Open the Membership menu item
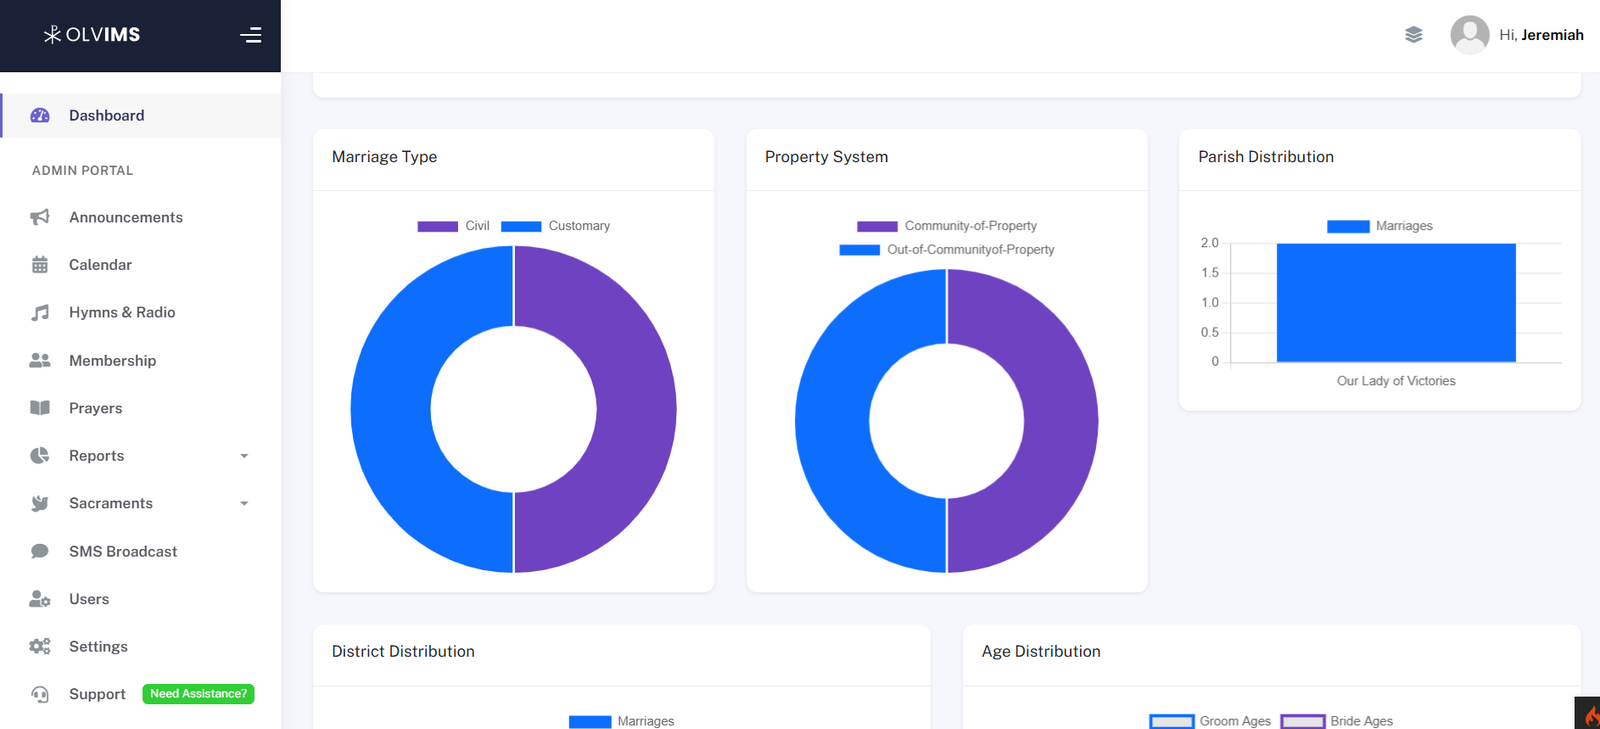The image size is (1600, 729). 112,361
